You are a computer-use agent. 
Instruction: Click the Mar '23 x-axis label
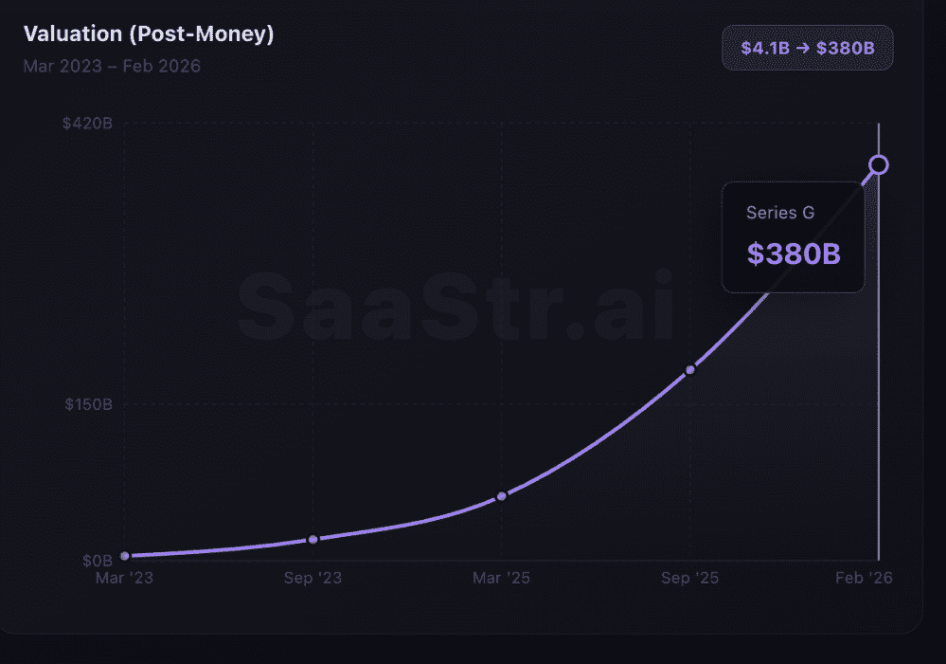124,578
